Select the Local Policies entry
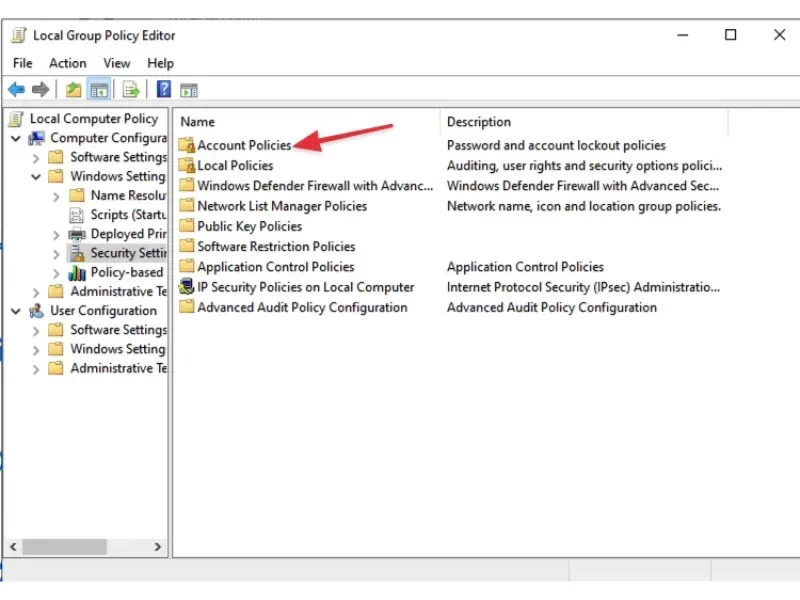The image size is (800, 600). (235, 165)
